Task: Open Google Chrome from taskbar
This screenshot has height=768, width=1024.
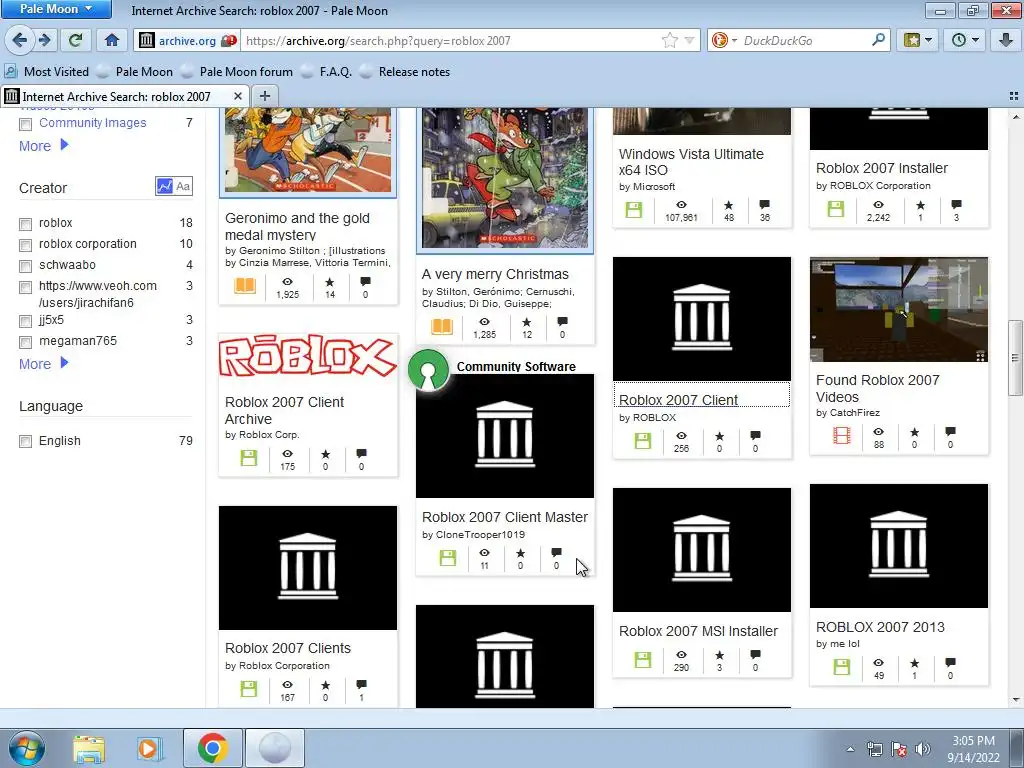Action: tap(212, 749)
